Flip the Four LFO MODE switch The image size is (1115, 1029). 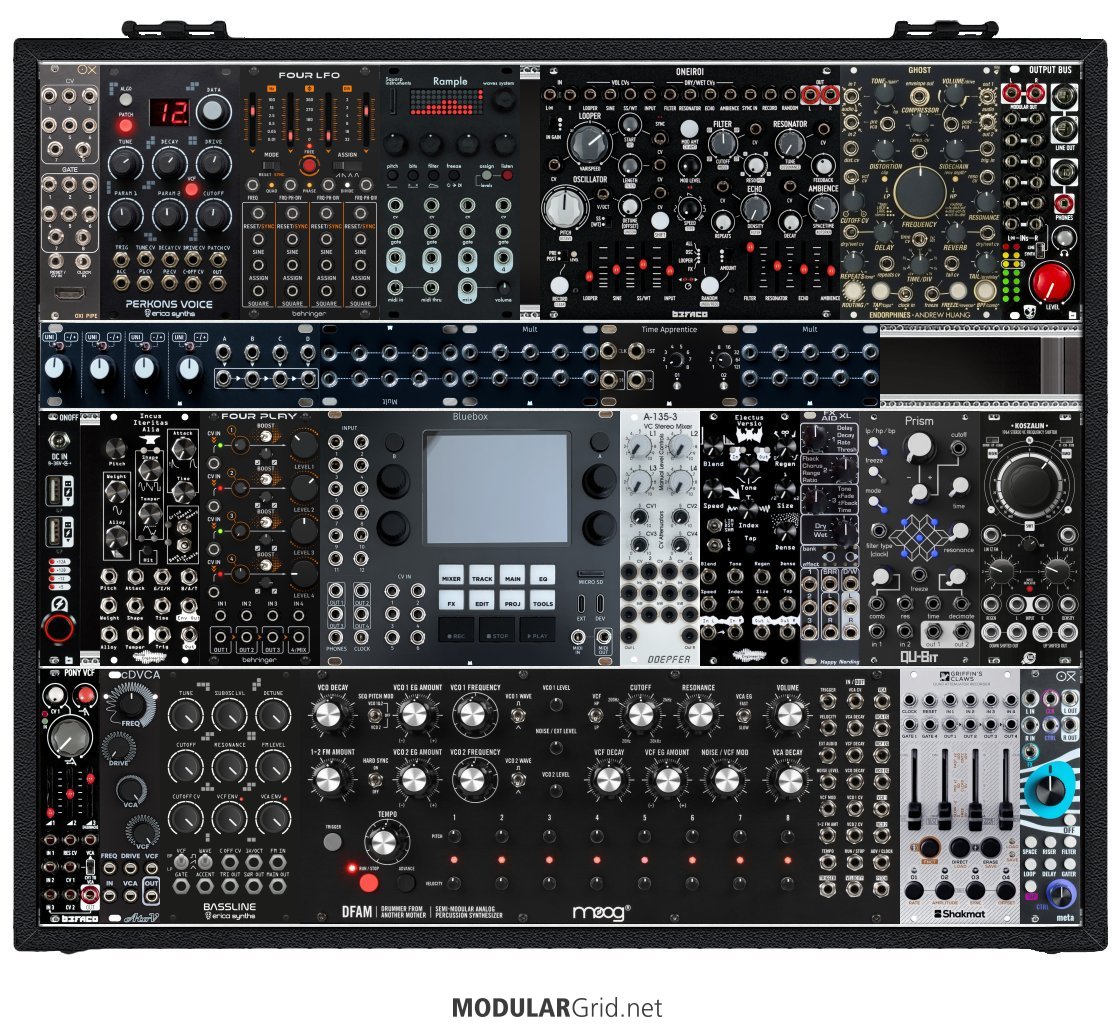(272, 165)
